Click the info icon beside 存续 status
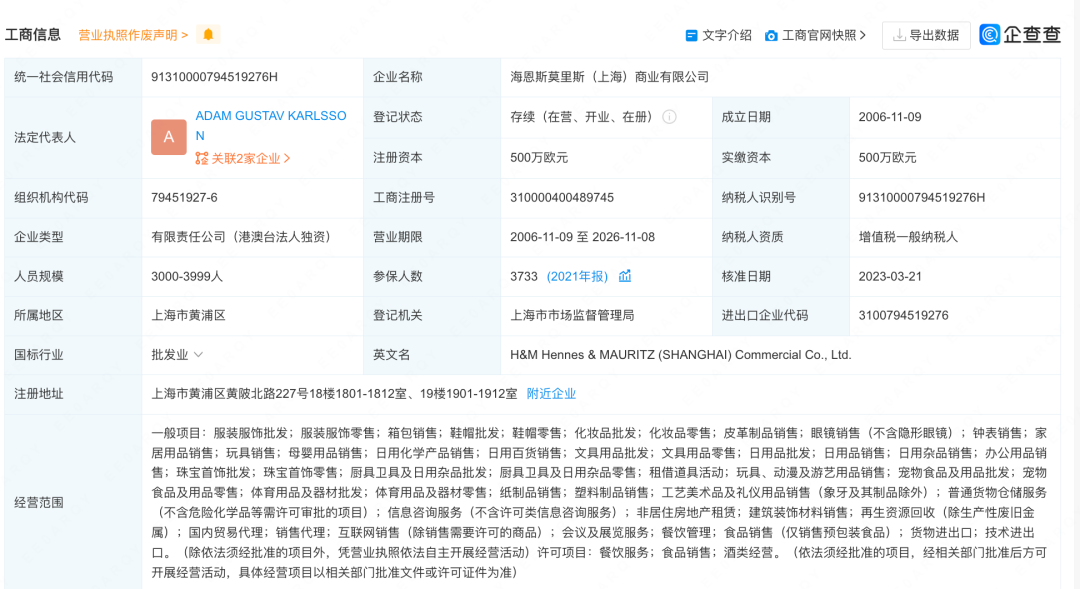 click(x=669, y=117)
